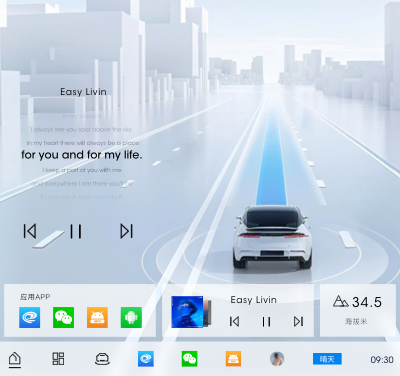Viewport: 400px width, 376px height.
Task: Next track in large lyrics player
Action: click(126, 231)
